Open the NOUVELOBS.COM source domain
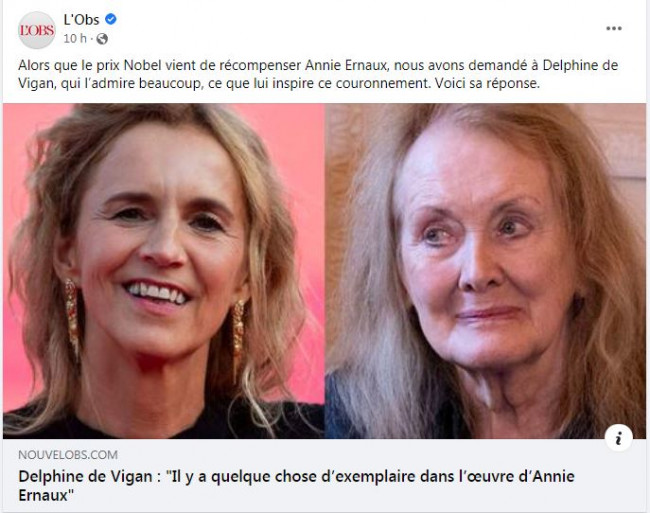Image resolution: width=650 pixels, height=513 pixels. (68, 455)
